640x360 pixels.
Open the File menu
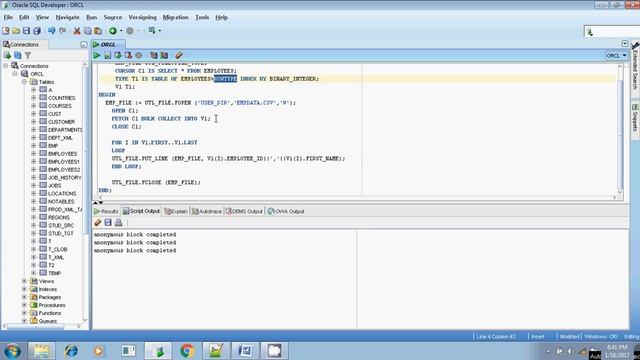[8, 18]
